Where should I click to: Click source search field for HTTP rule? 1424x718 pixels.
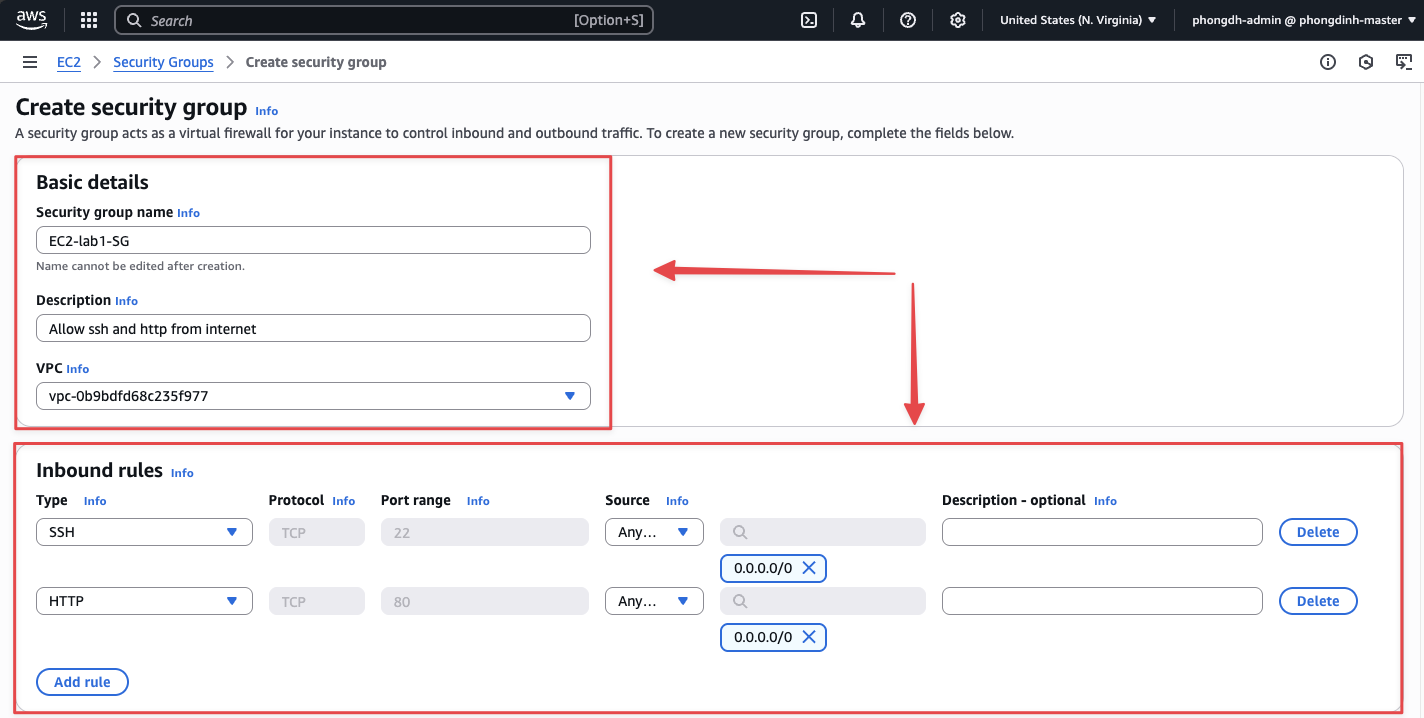point(823,601)
